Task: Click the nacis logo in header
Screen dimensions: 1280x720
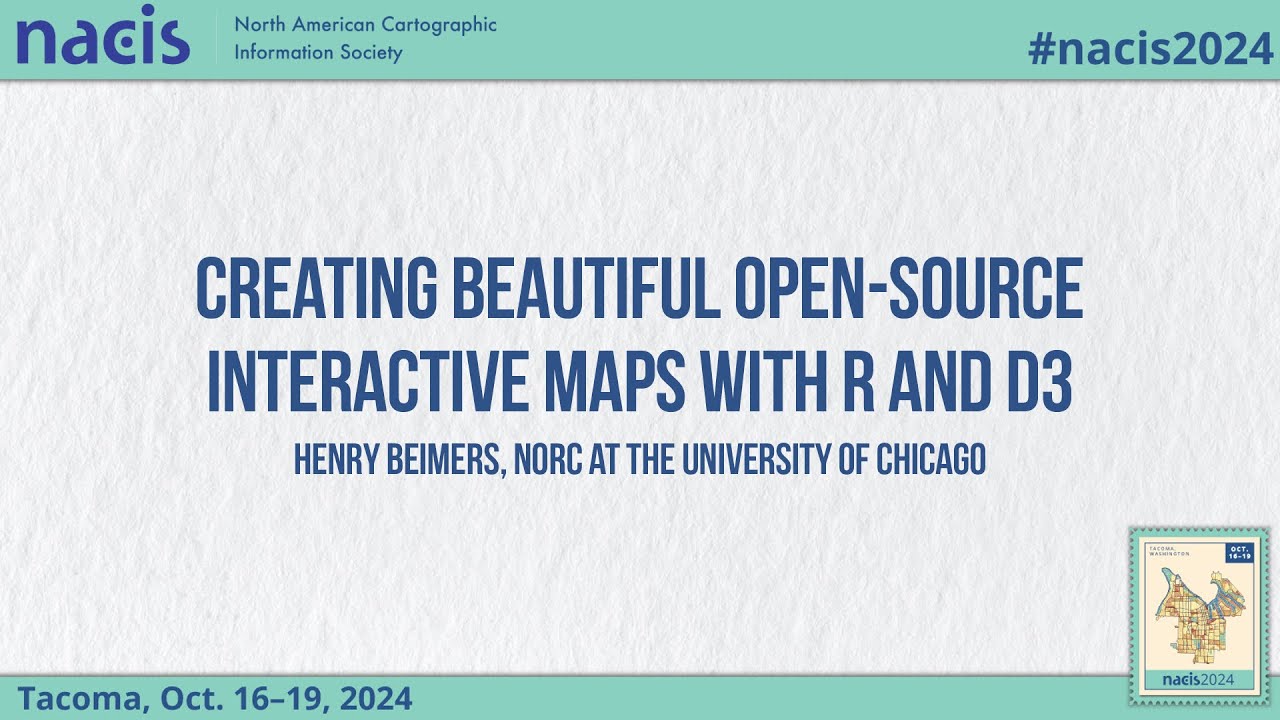Action: tap(103, 35)
